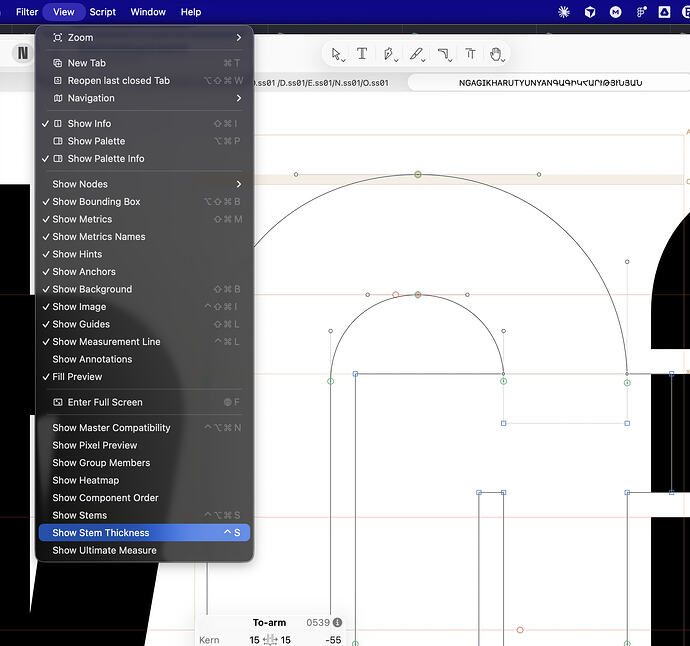This screenshot has width=690, height=646.
Task: Pick the Draw pen tool
Action: point(389,54)
